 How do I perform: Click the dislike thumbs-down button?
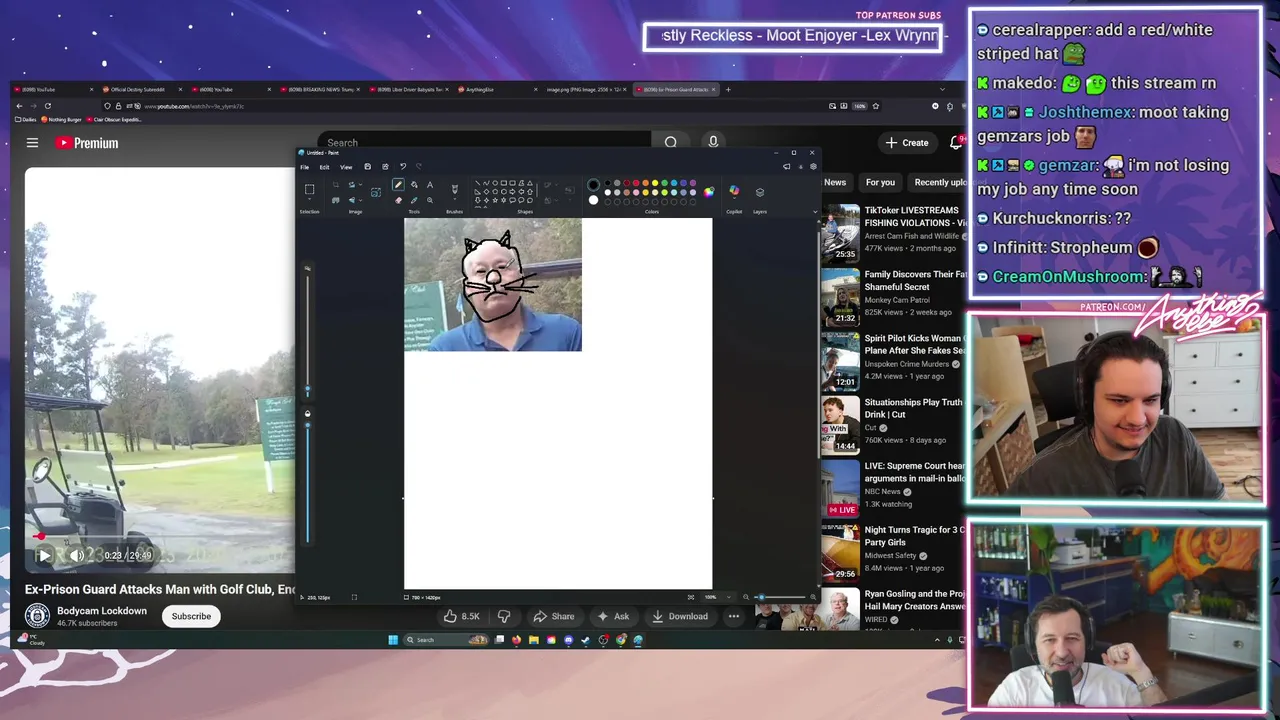(x=504, y=616)
